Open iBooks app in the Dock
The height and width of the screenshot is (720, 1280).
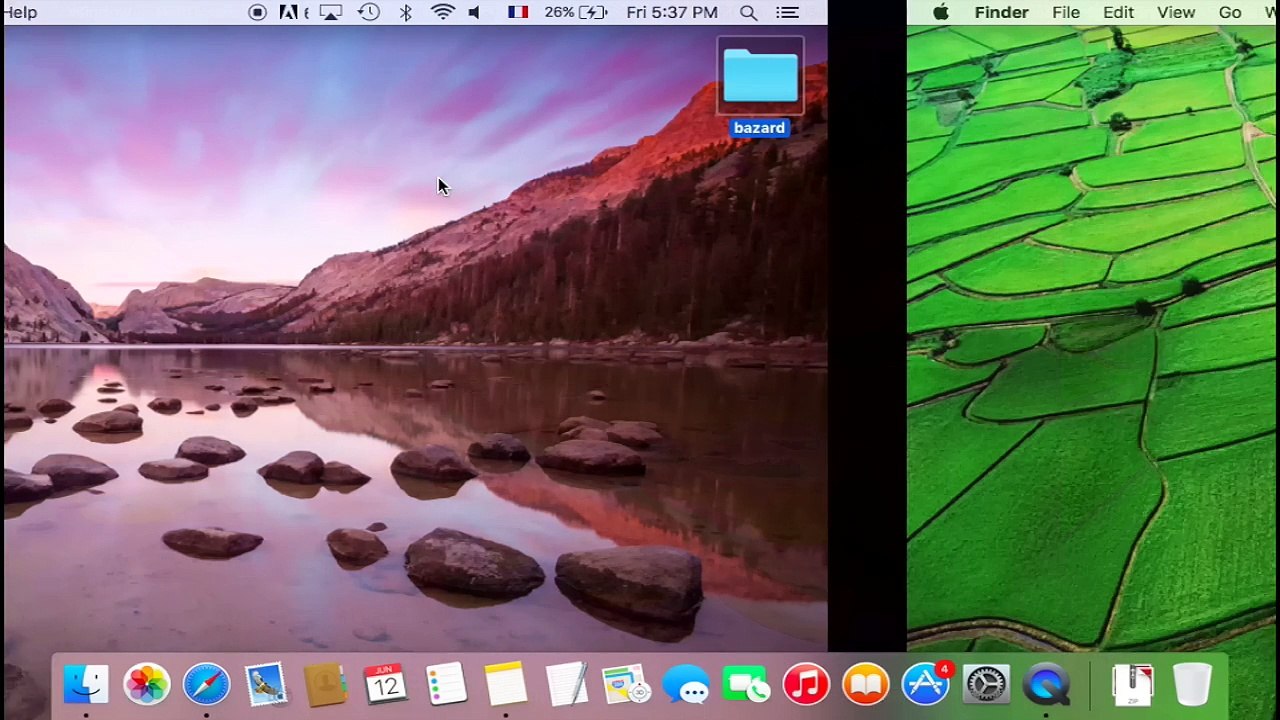(x=866, y=685)
